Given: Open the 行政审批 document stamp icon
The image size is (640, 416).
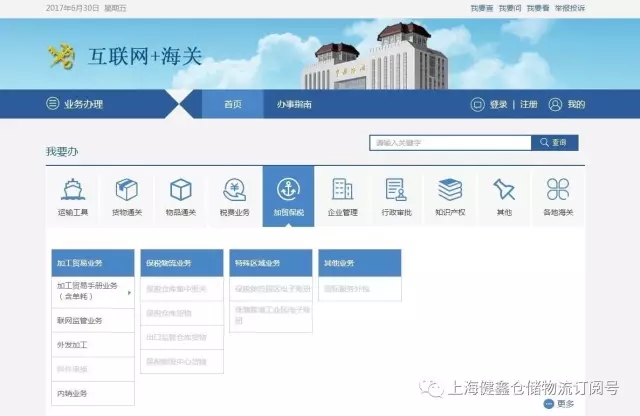Looking at the screenshot, I should [x=396, y=189].
